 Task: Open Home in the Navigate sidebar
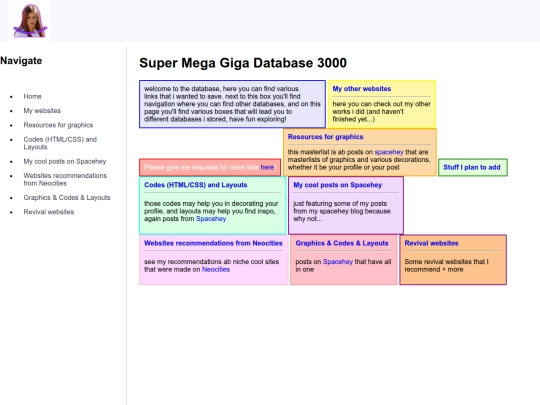coord(32,96)
